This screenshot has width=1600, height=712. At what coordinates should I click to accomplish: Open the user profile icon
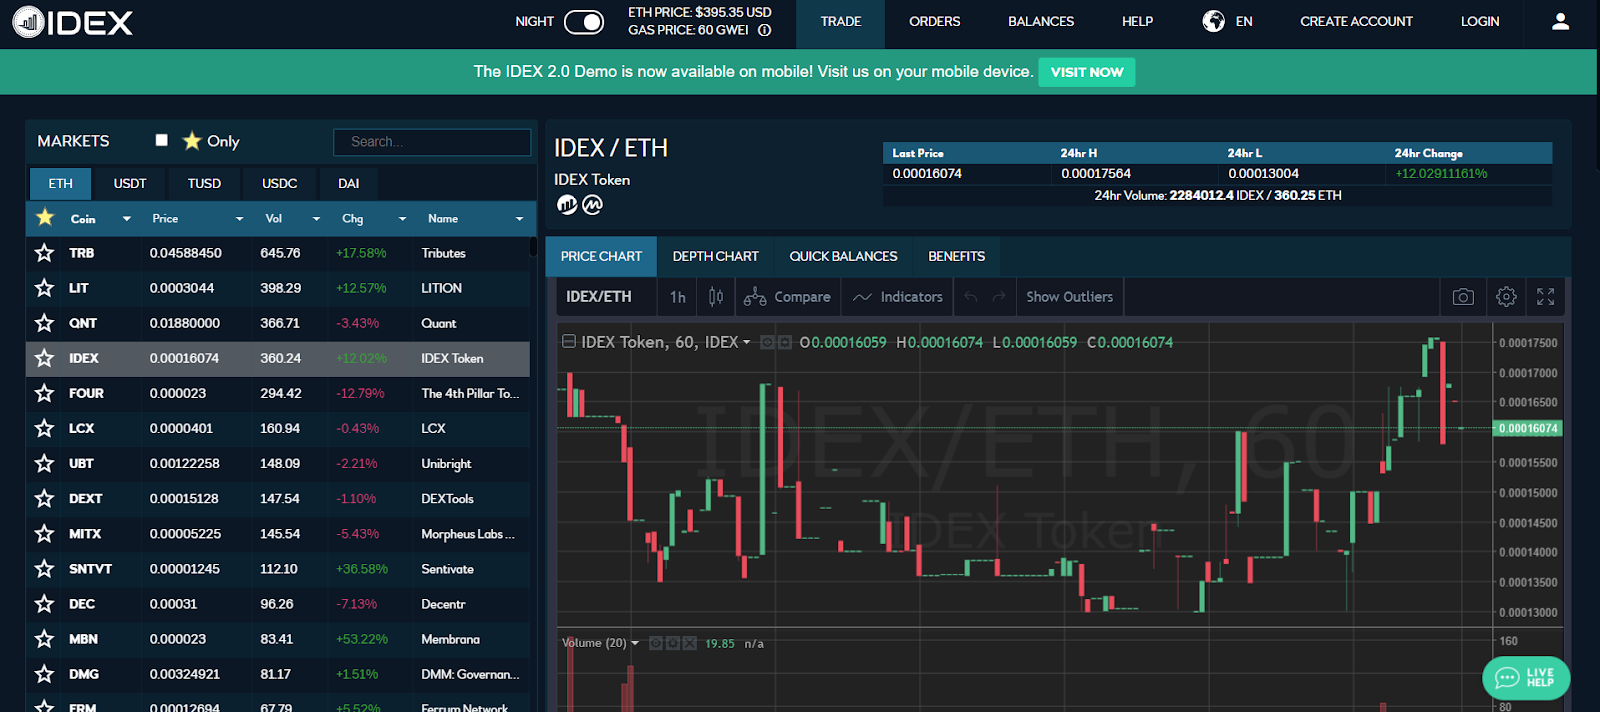[x=1560, y=21]
